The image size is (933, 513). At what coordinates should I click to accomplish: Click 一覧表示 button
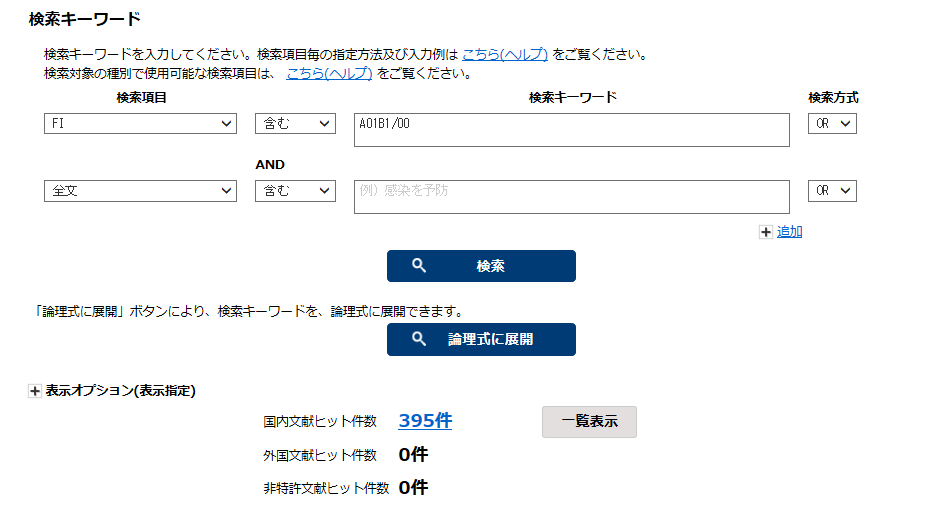point(589,422)
